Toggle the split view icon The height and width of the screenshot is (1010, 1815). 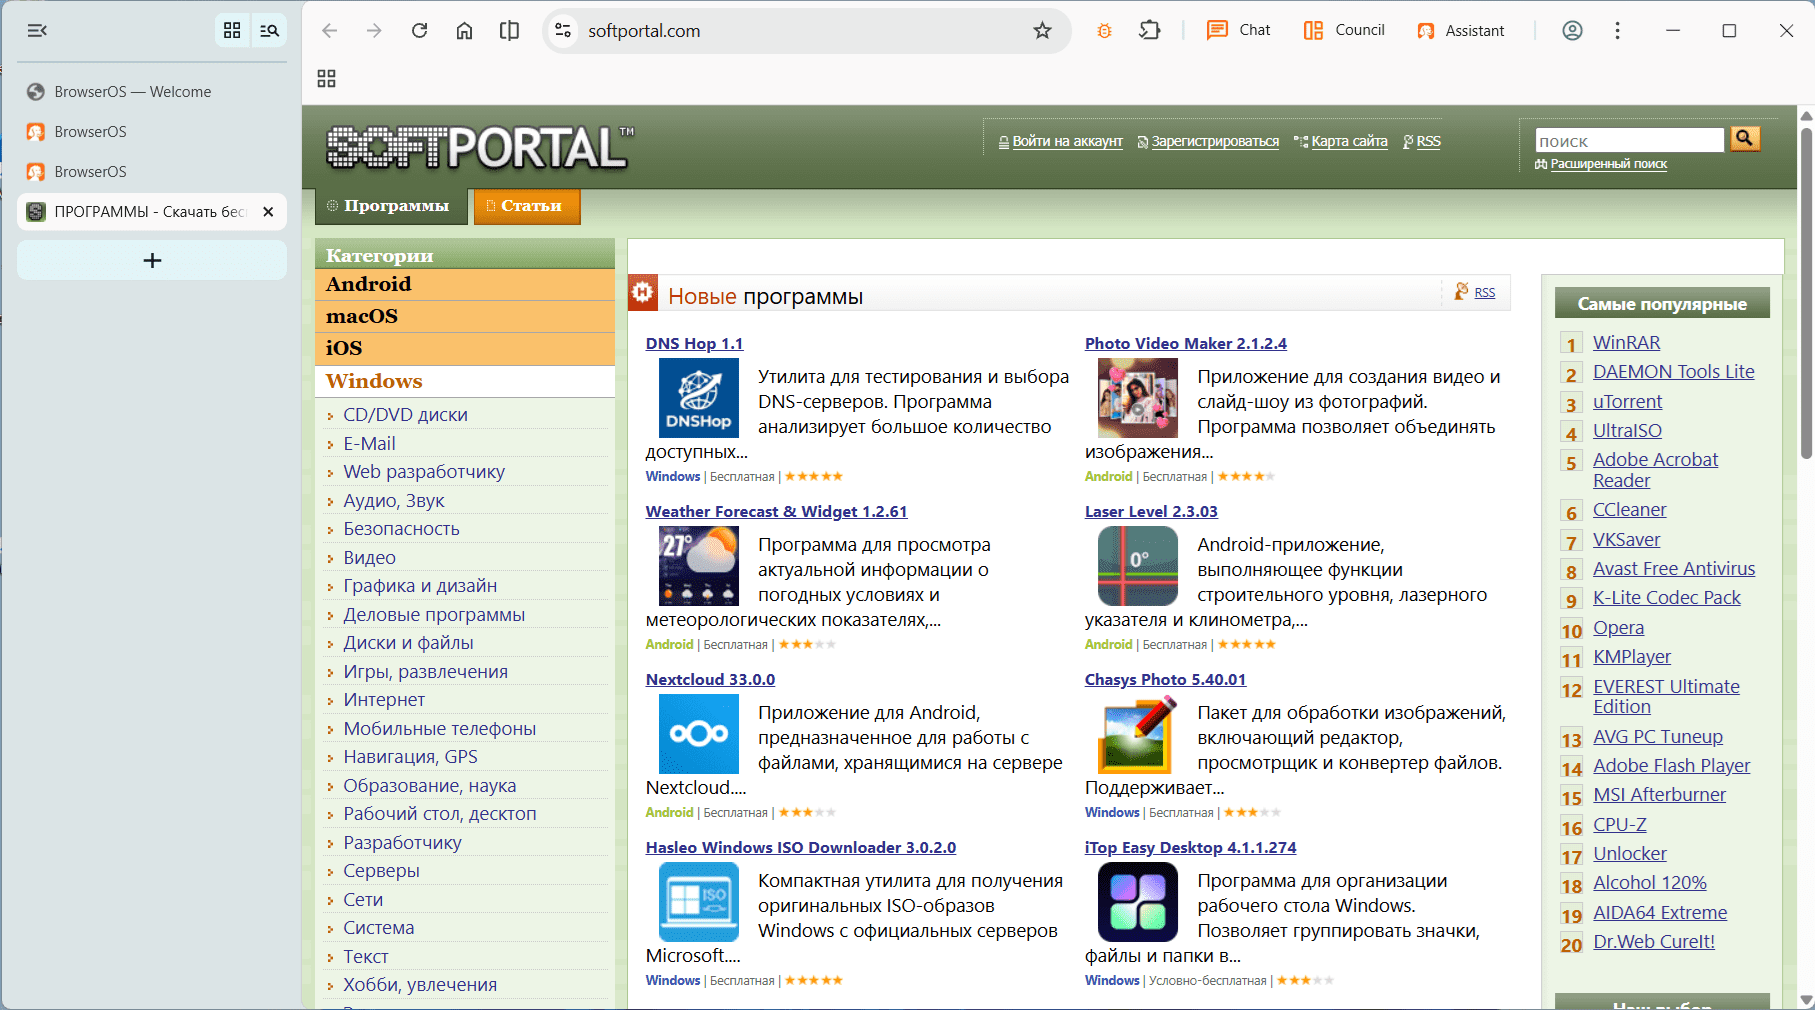coord(510,31)
